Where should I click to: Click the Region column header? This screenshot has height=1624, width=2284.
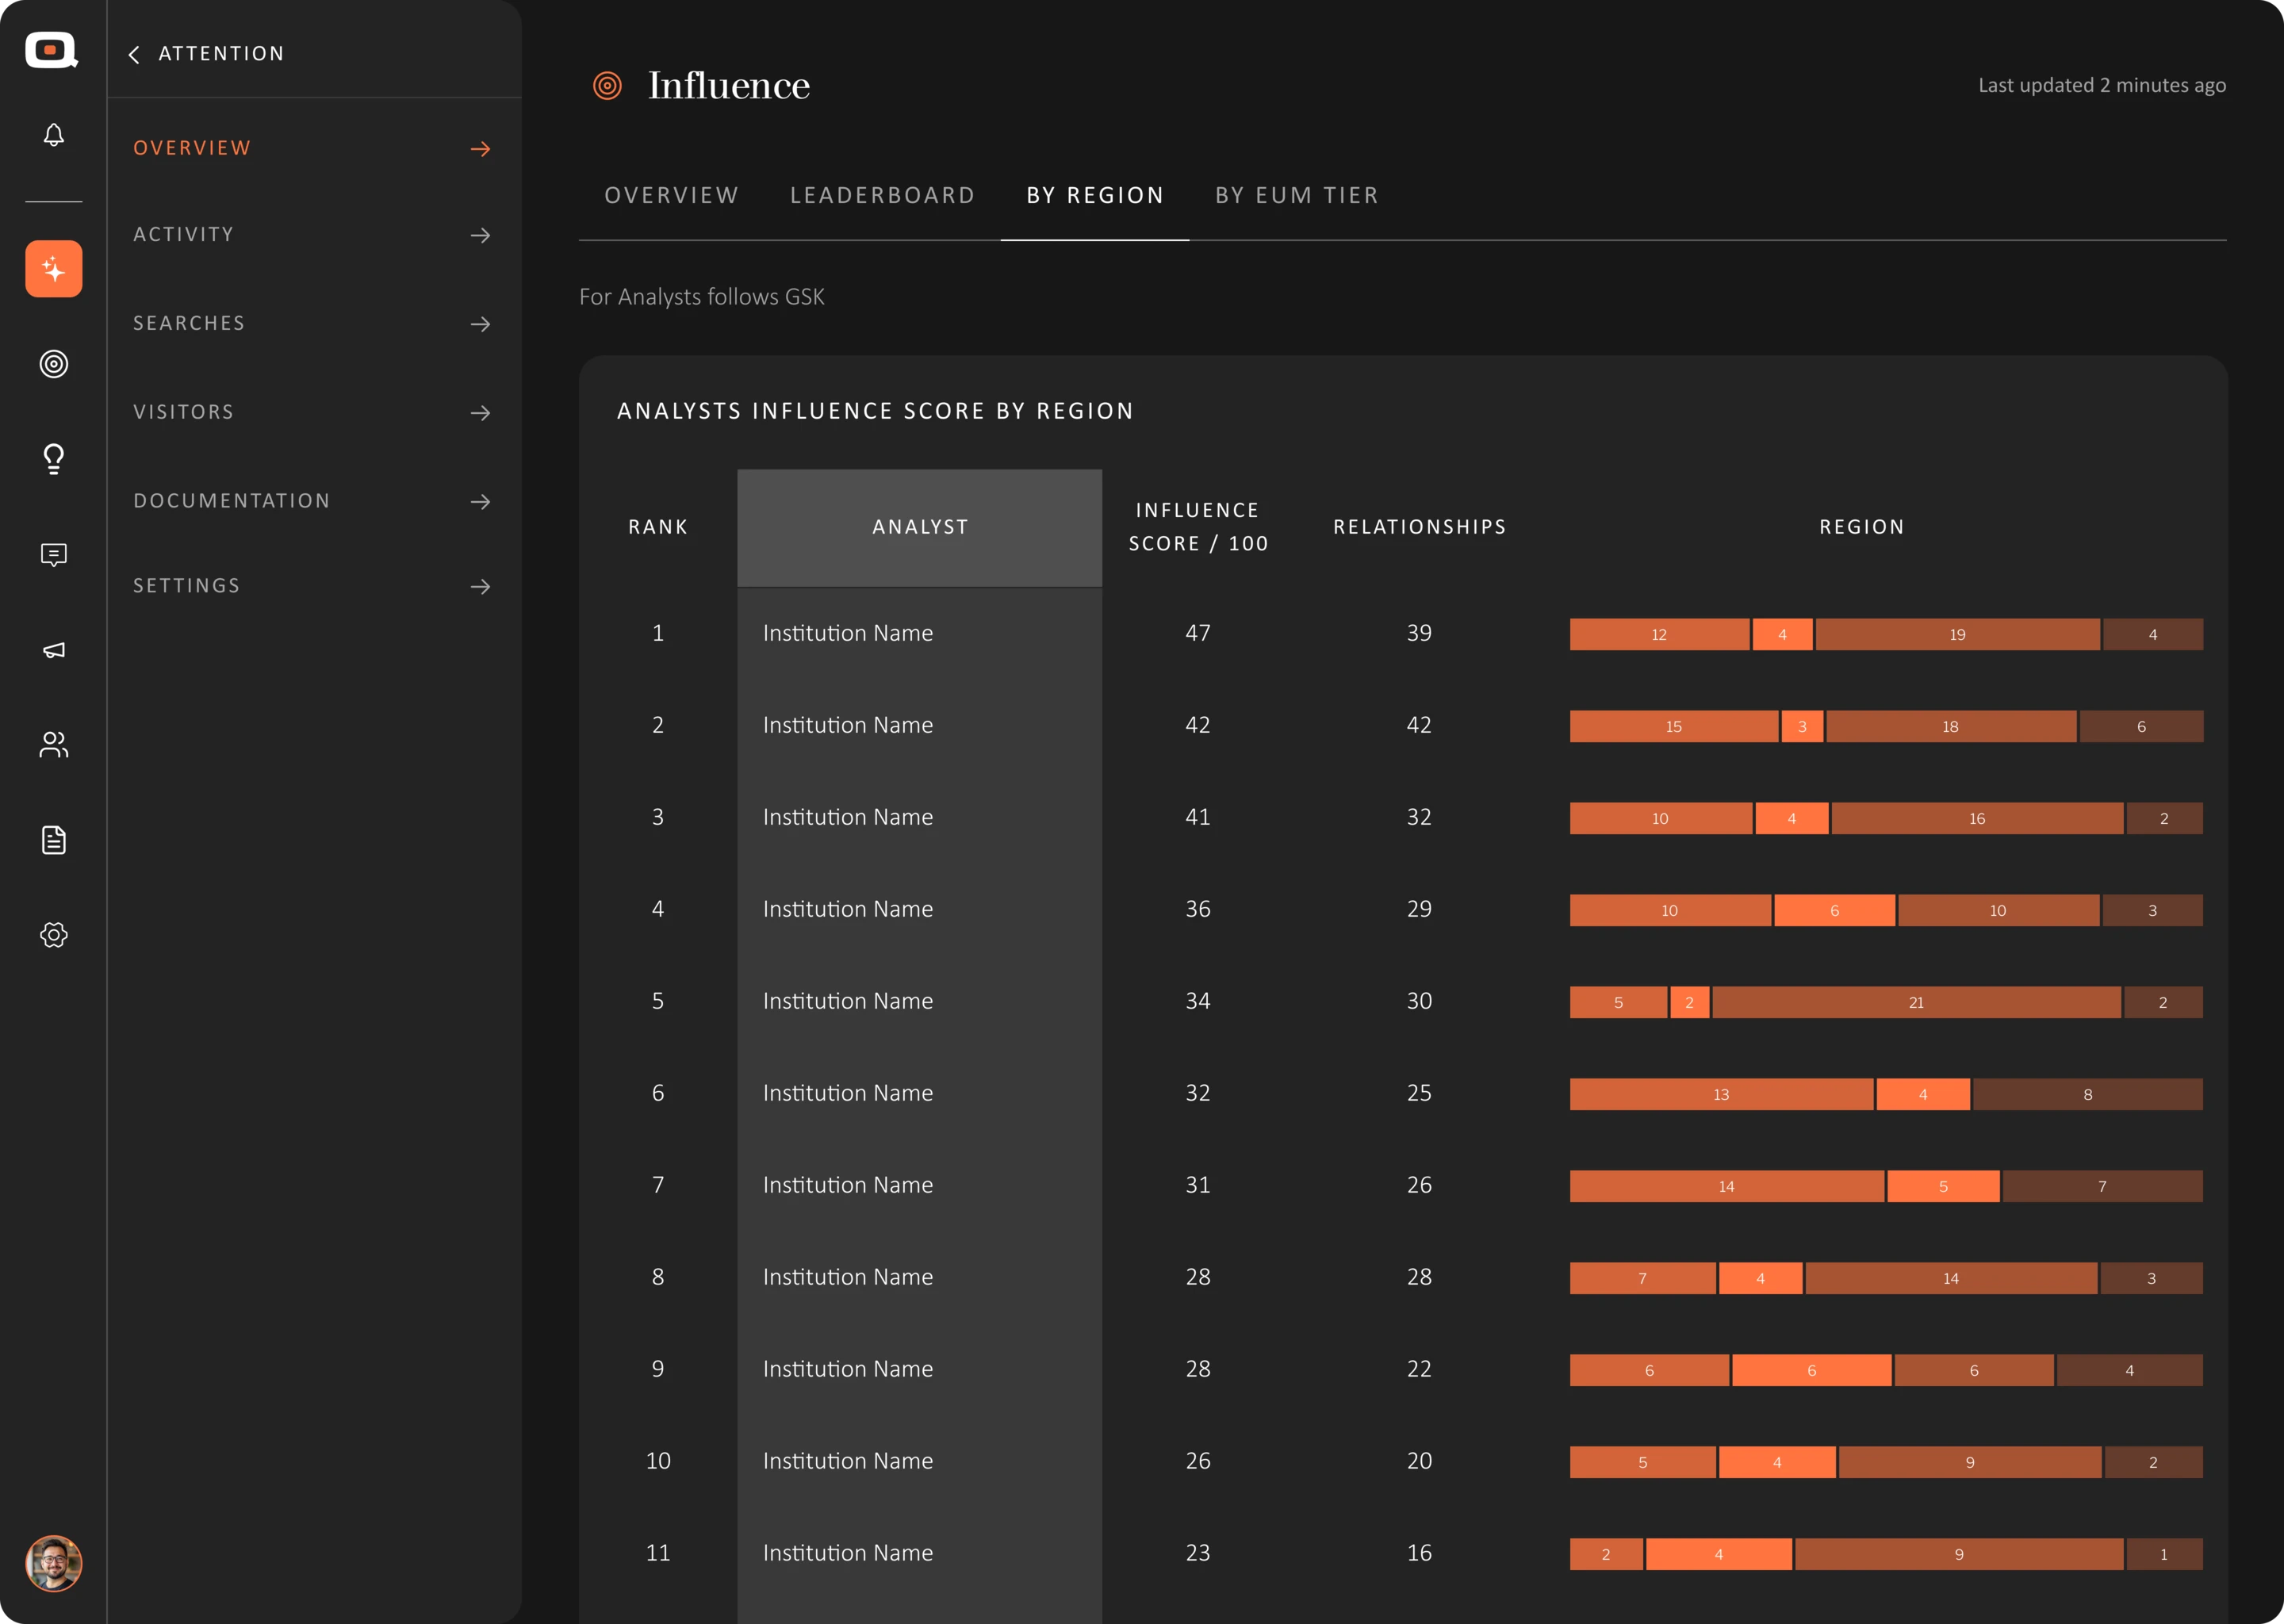[1862, 527]
